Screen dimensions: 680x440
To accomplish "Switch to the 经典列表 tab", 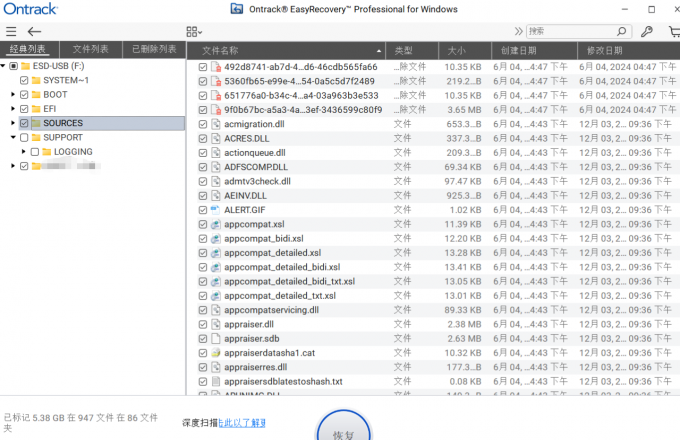I will (x=28, y=49).
